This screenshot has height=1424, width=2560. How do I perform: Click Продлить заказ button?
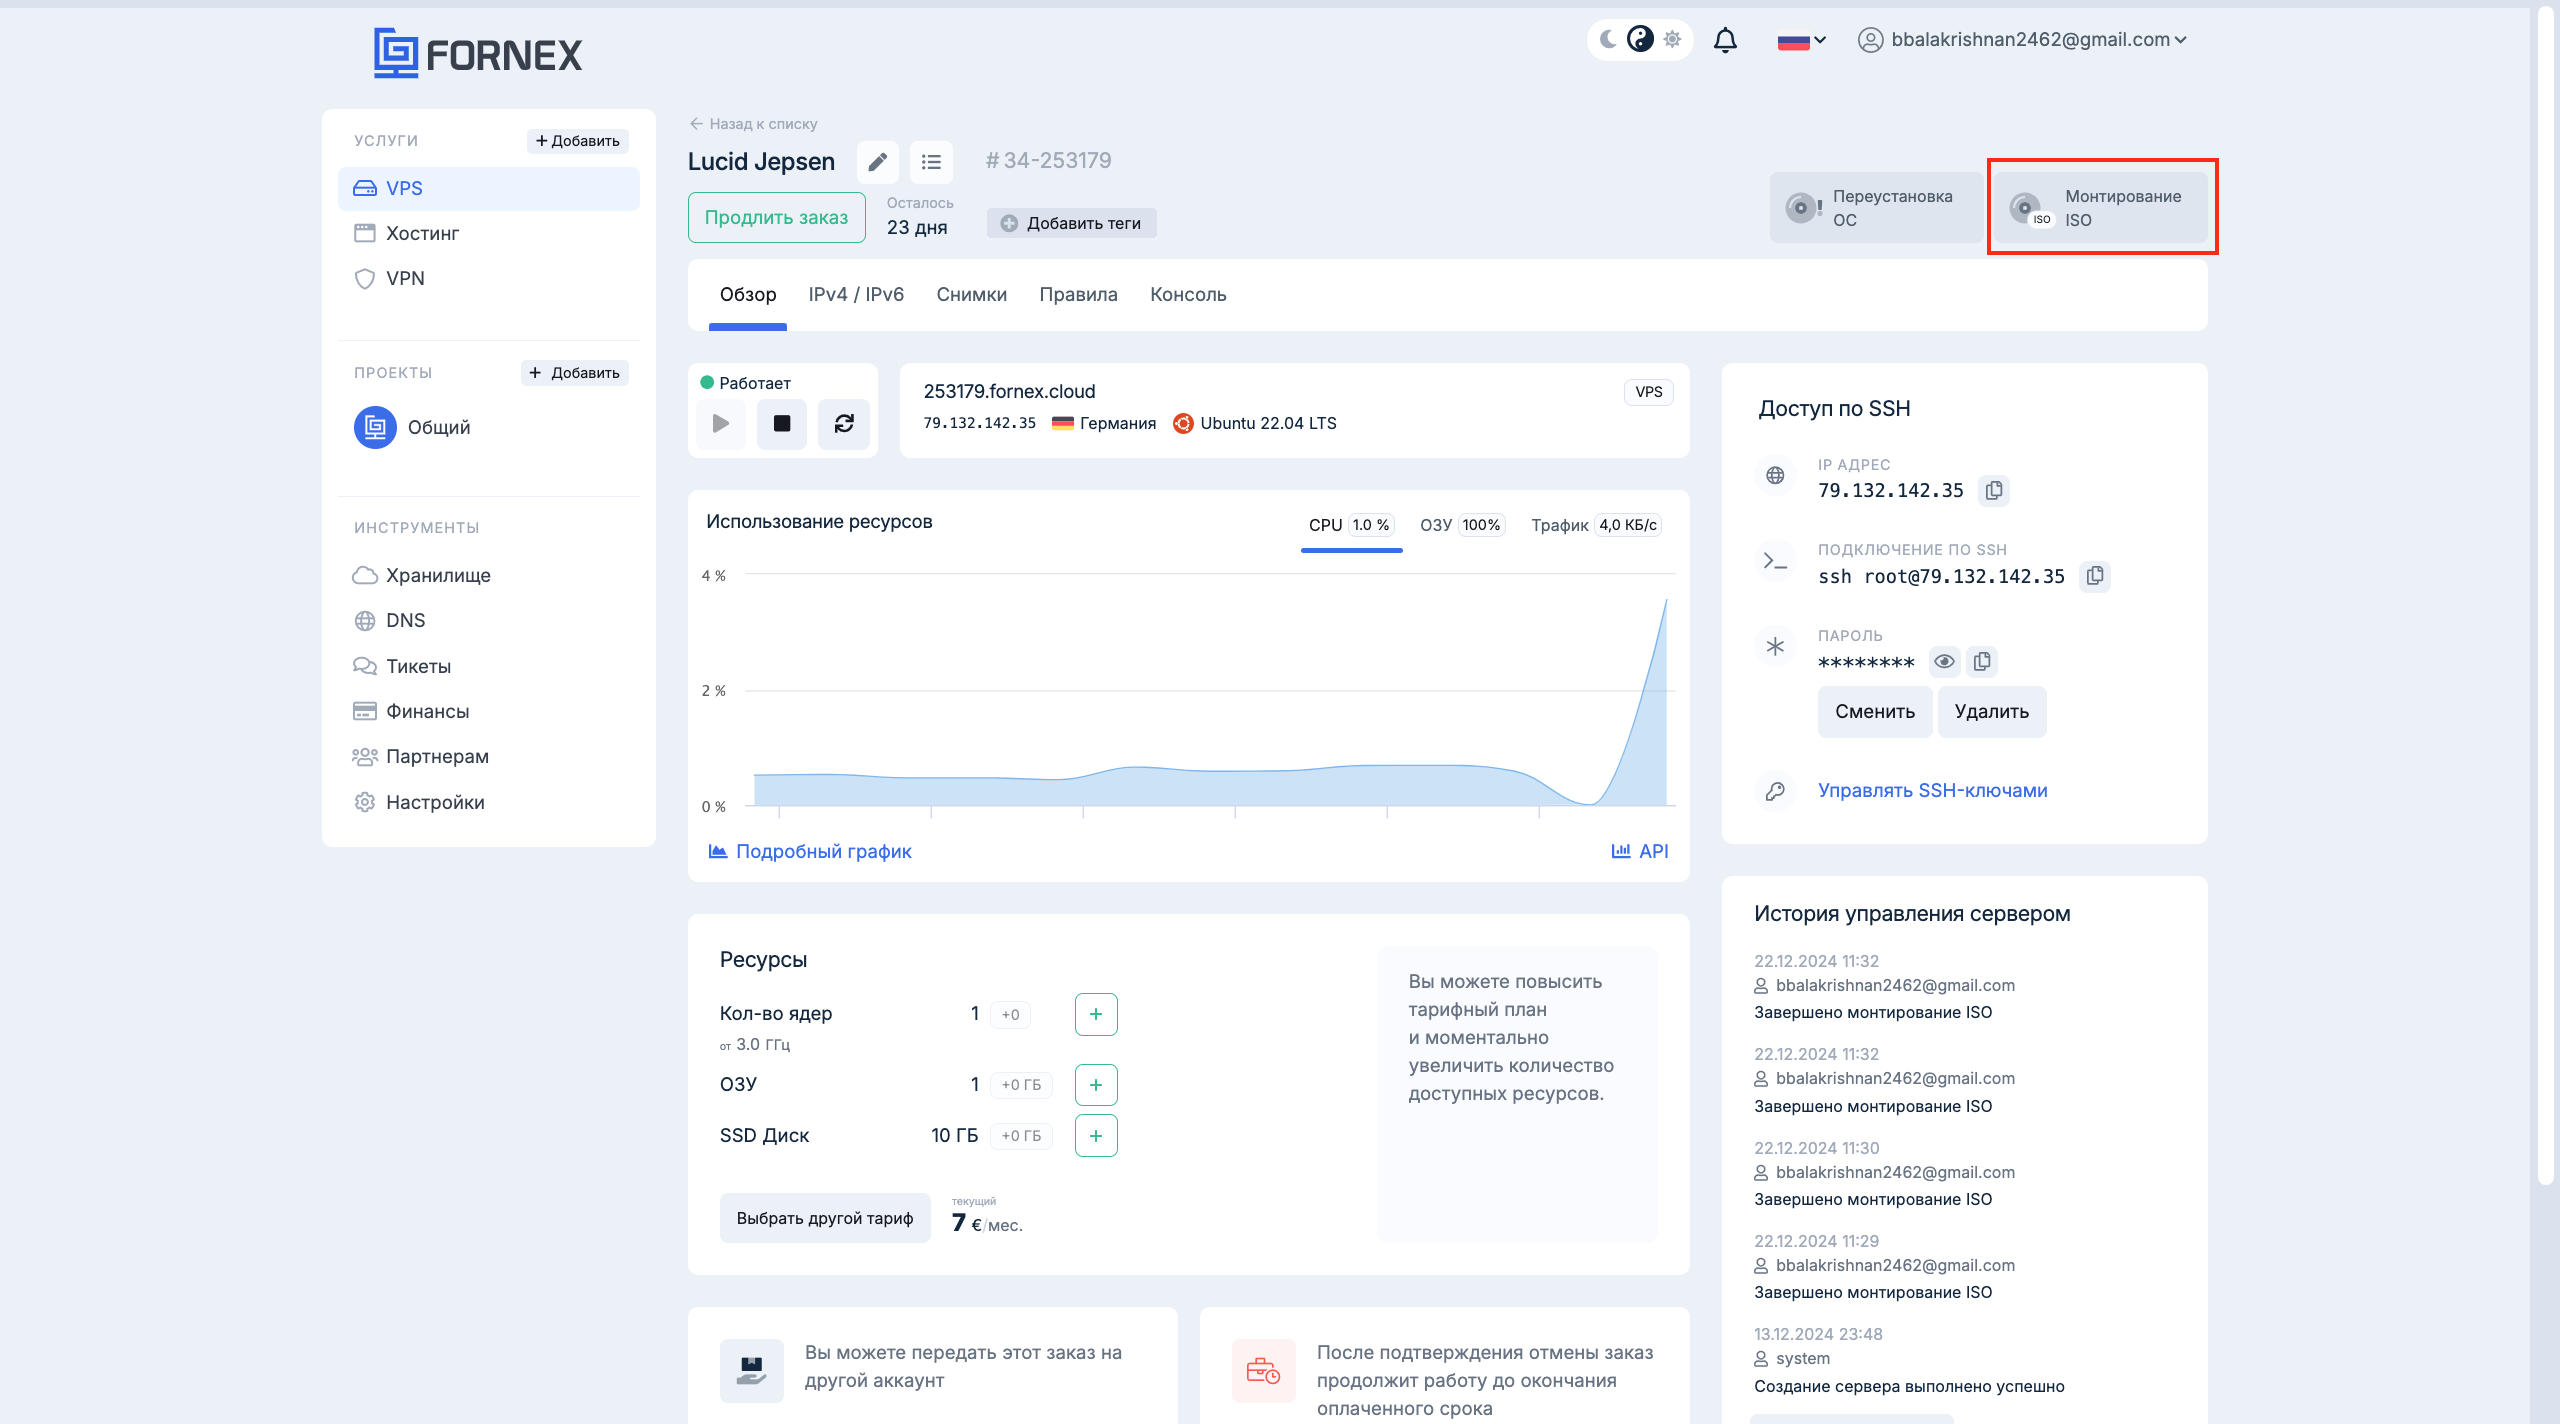click(776, 217)
